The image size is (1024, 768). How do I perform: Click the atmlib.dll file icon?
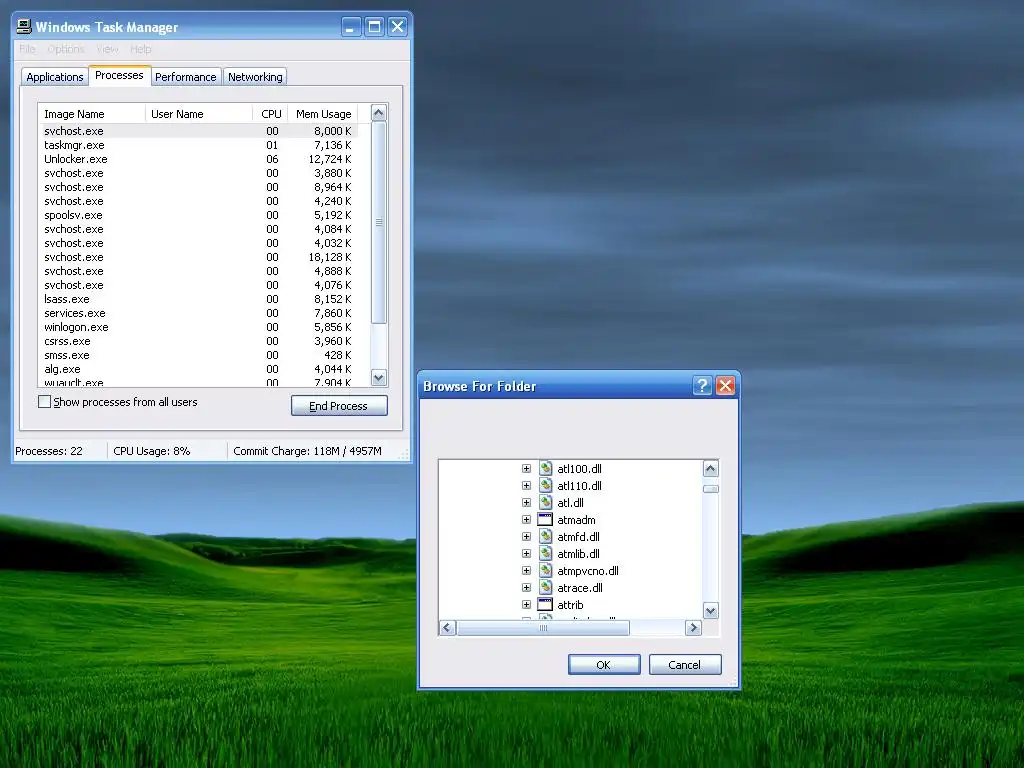(x=545, y=553)
